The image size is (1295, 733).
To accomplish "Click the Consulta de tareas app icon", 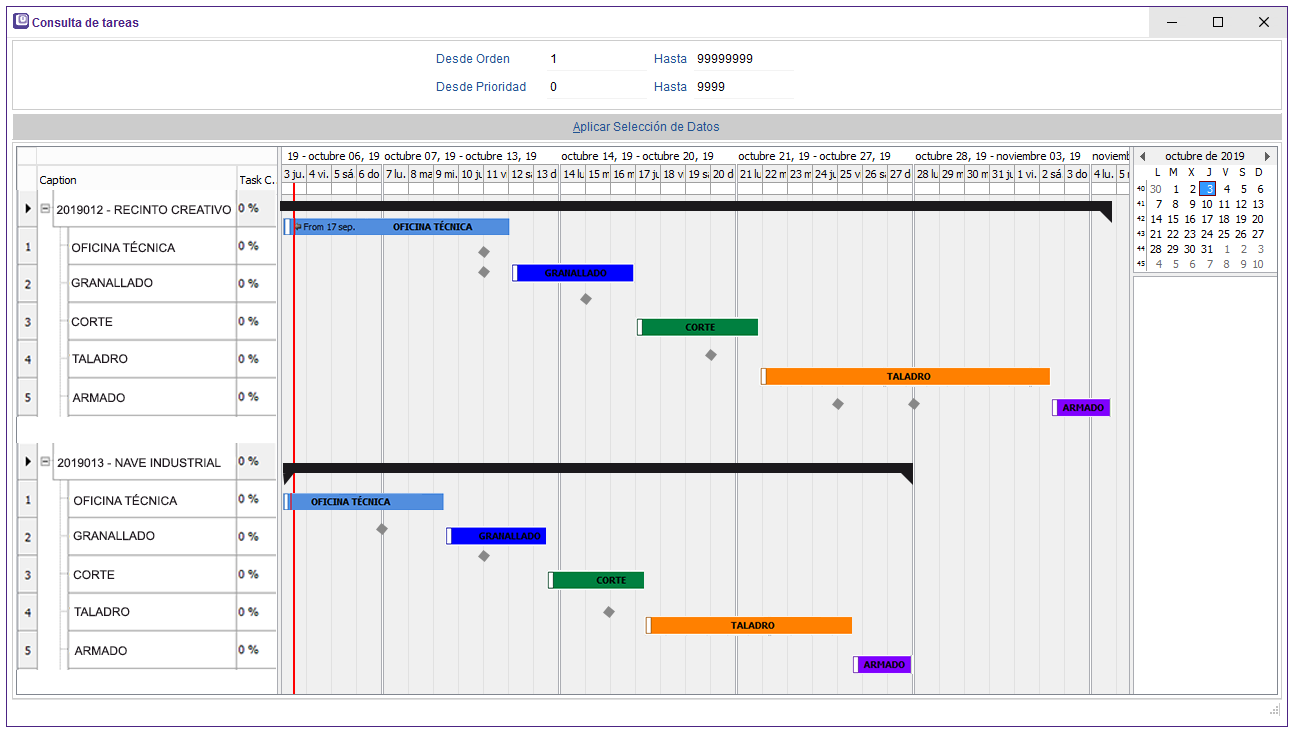I will 21,22.
